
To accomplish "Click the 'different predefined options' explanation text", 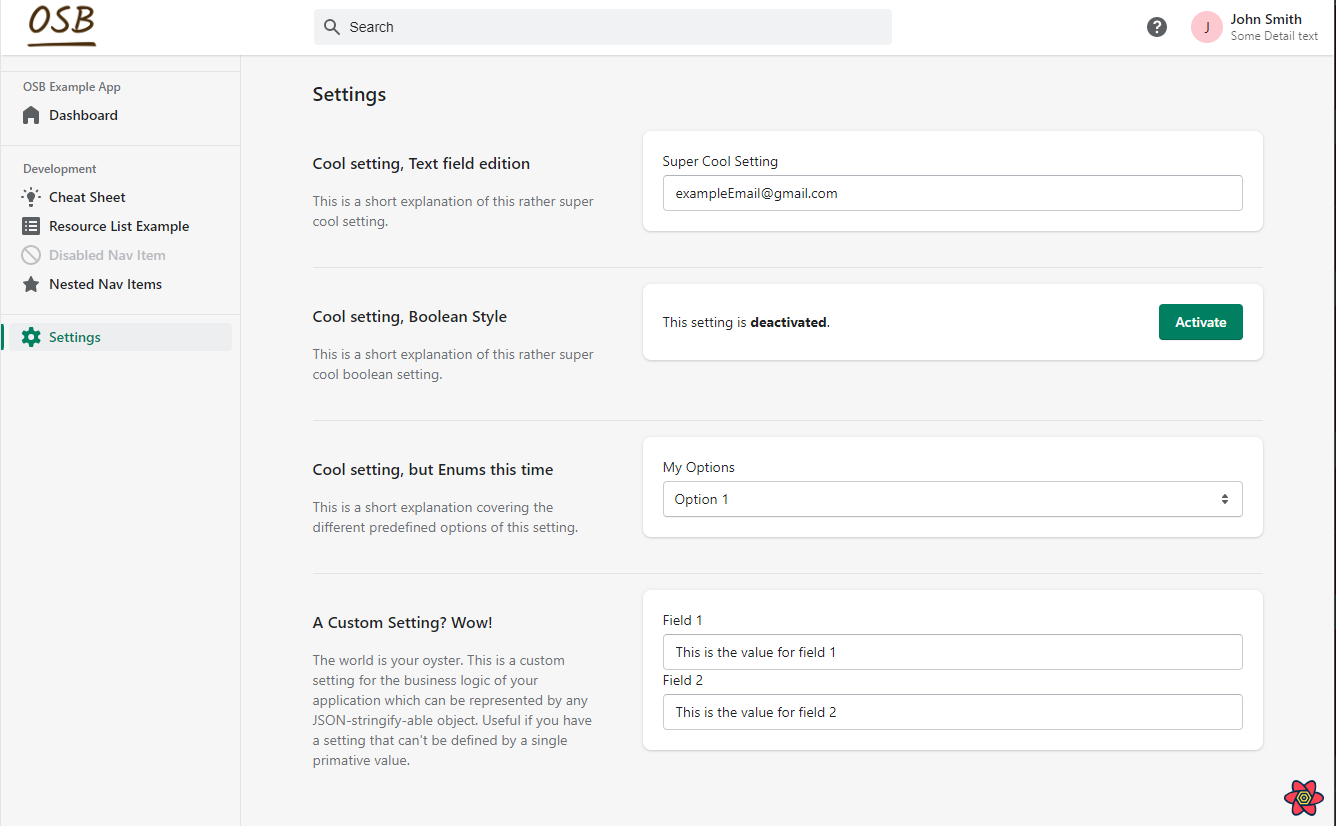I will click(x=445, y=517).
